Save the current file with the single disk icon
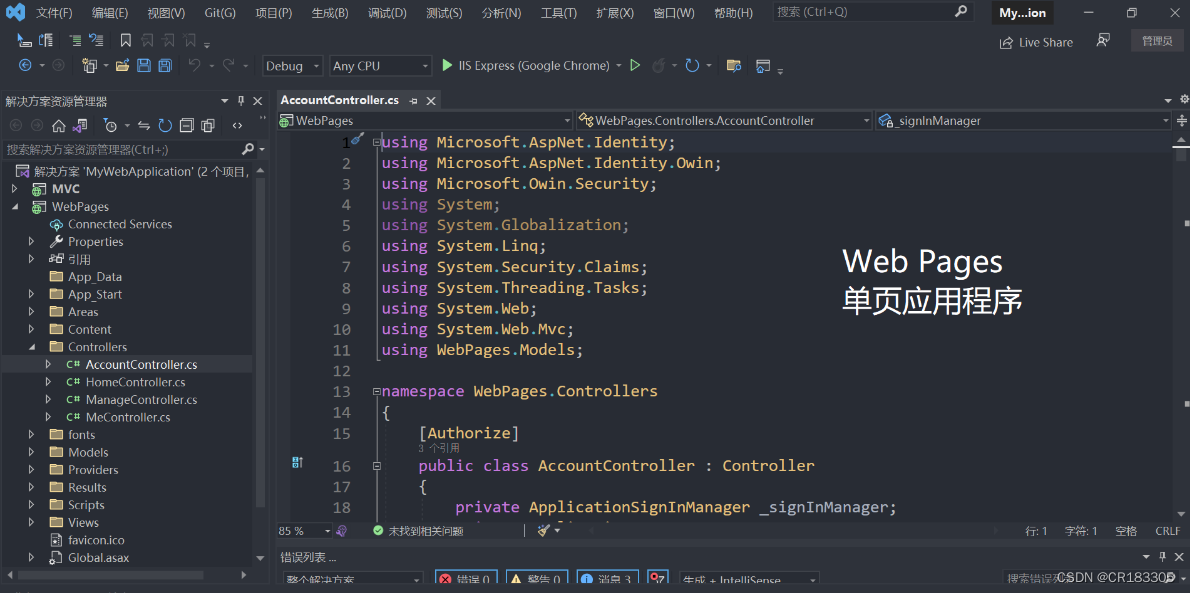Screen dimensions: 1190x593 pyautogui.click(x=143, y=66)
